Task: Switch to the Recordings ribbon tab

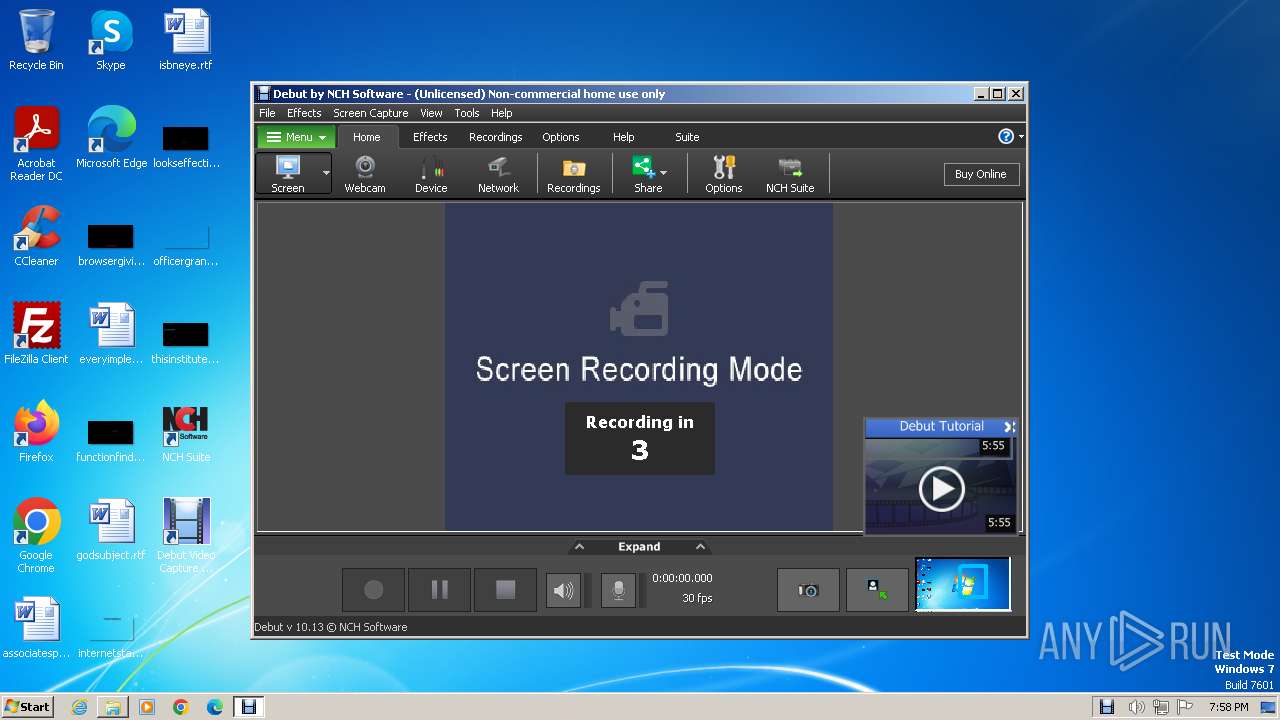Action: point(496,137)
